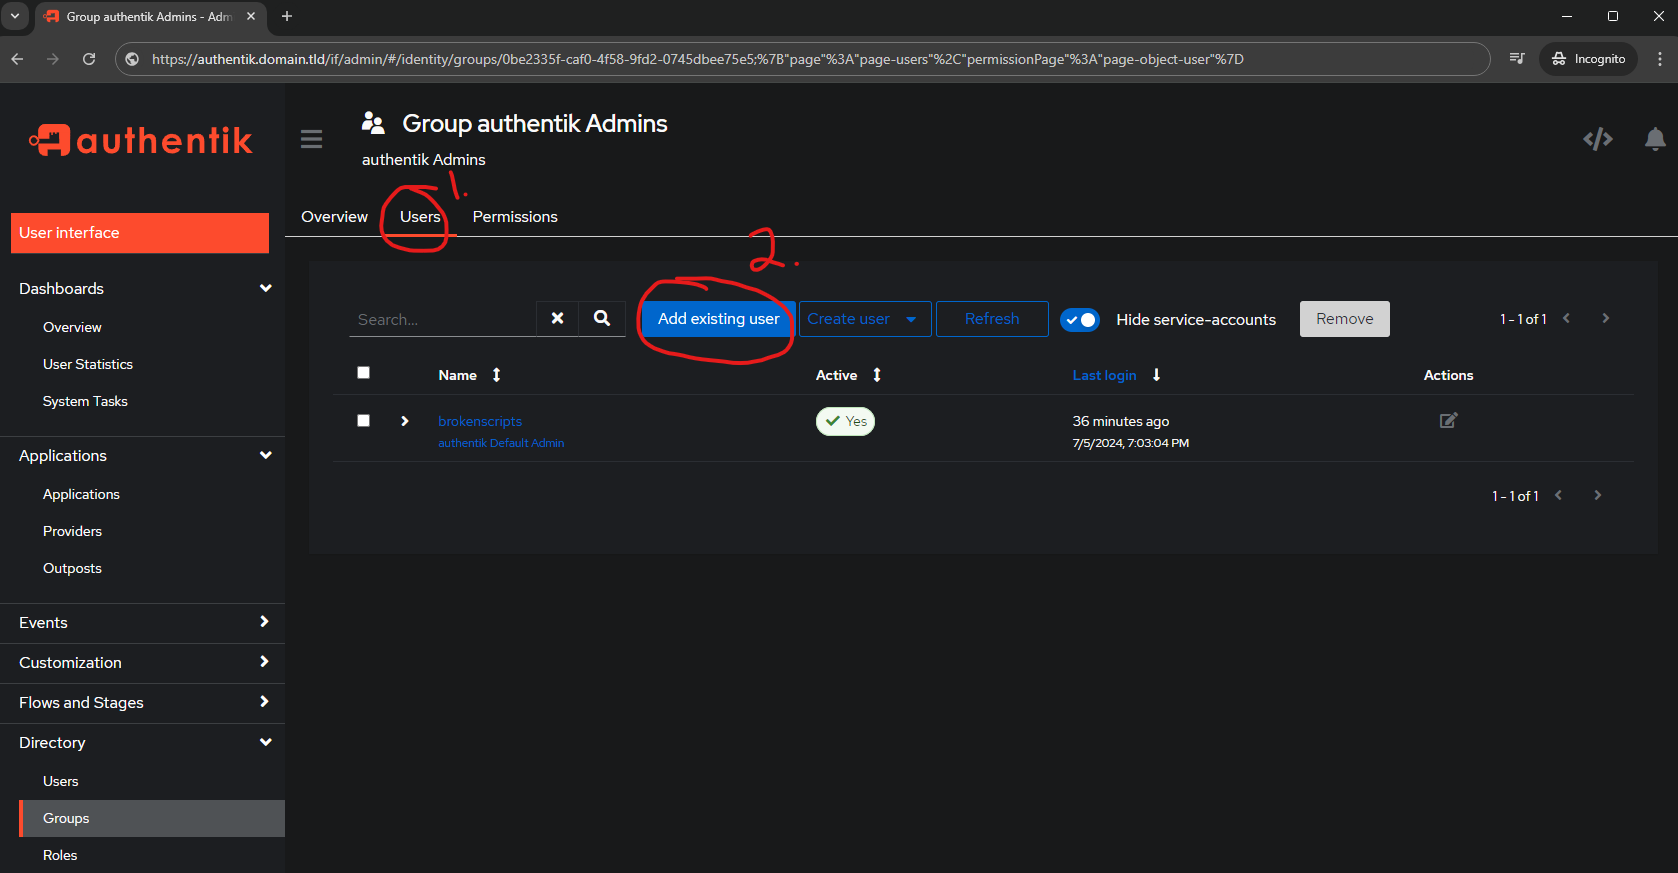The image size is (1678, 873).
Task: Click the Refresh button
Action: click(x=992, y=319)
